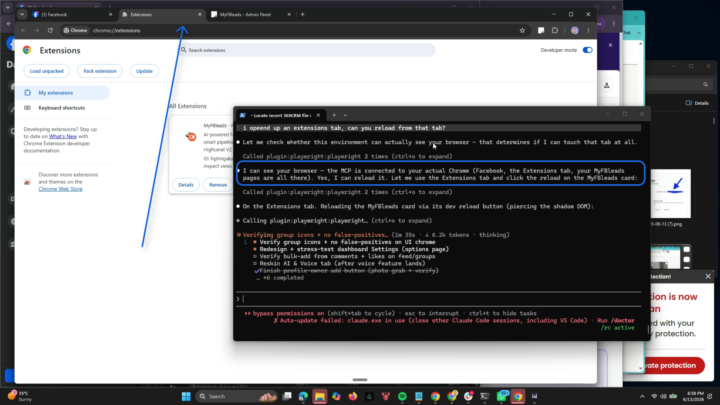Remove the MyFBleads extension

coord(218,185)
